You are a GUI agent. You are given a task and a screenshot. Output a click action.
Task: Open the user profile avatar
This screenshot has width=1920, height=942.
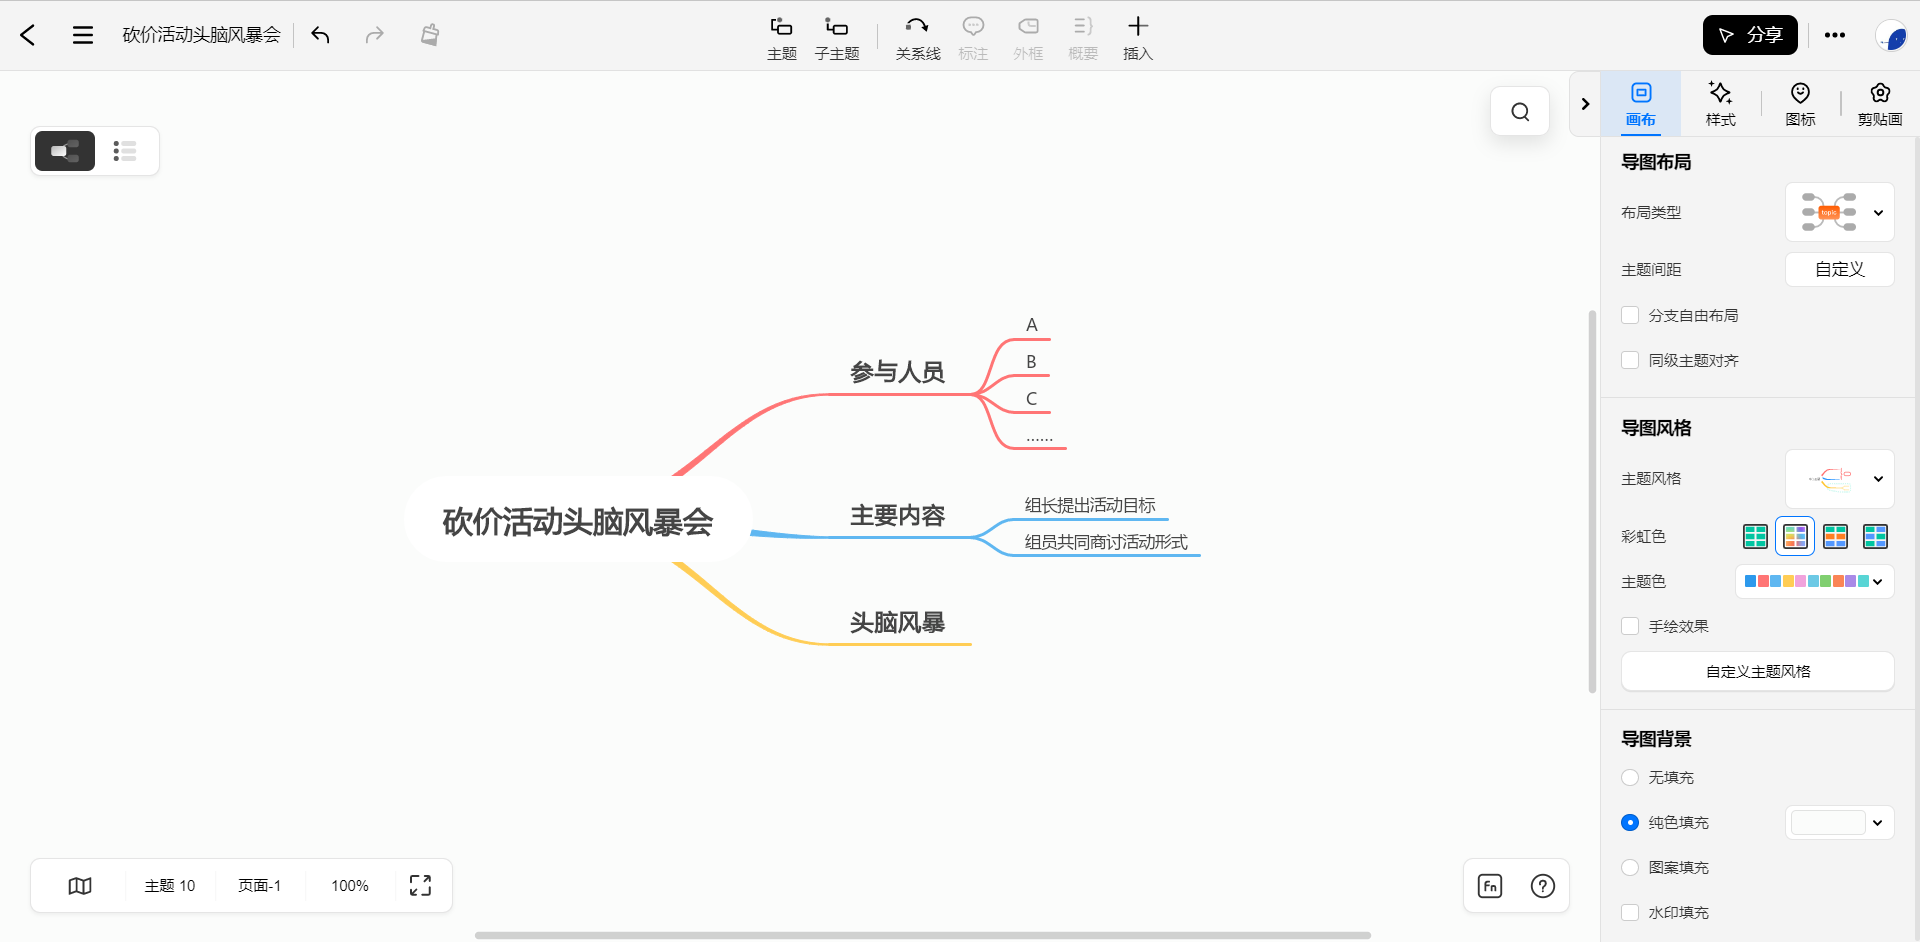tap(1890, 36)
